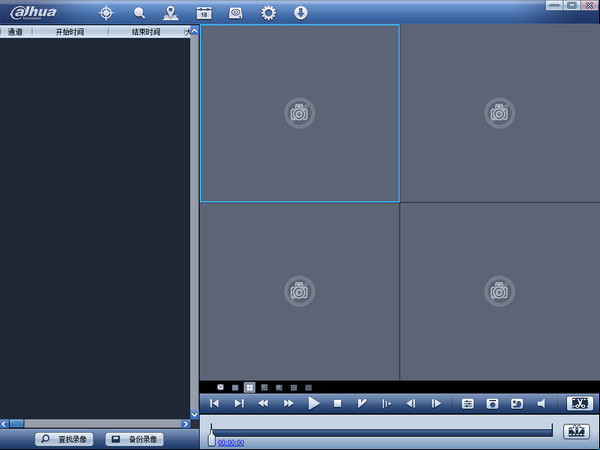Click the list's vertical scrollbar down arrow

click(194, 414)
